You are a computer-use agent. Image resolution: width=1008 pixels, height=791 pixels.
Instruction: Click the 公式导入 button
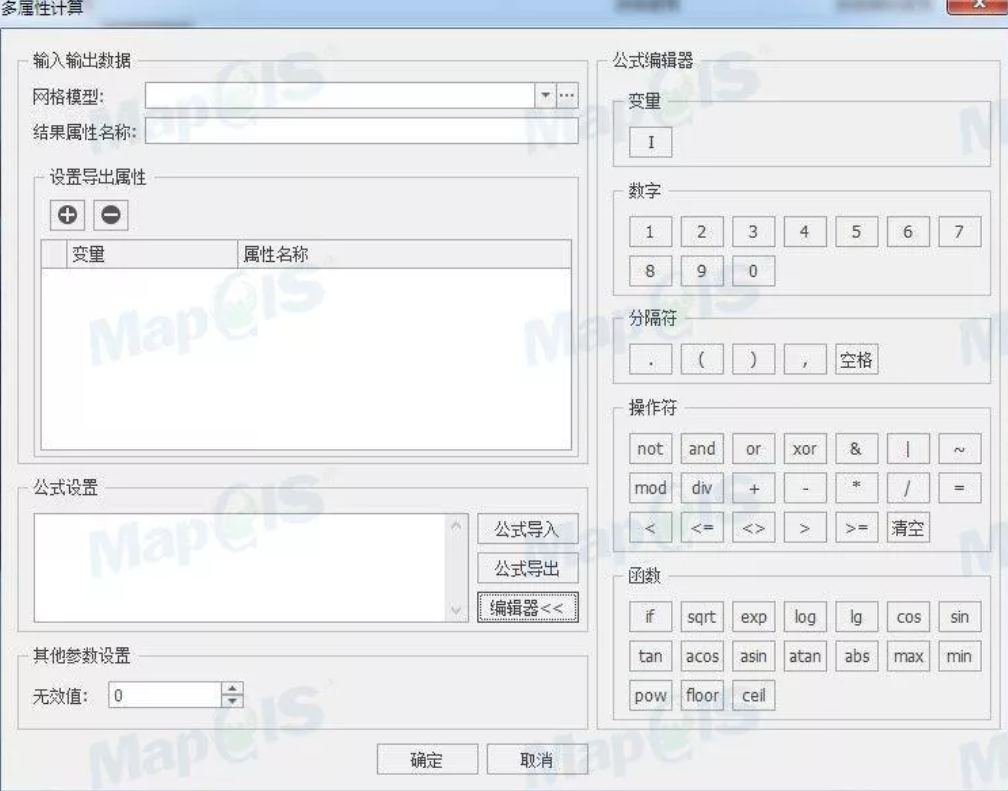pos(528,529)
